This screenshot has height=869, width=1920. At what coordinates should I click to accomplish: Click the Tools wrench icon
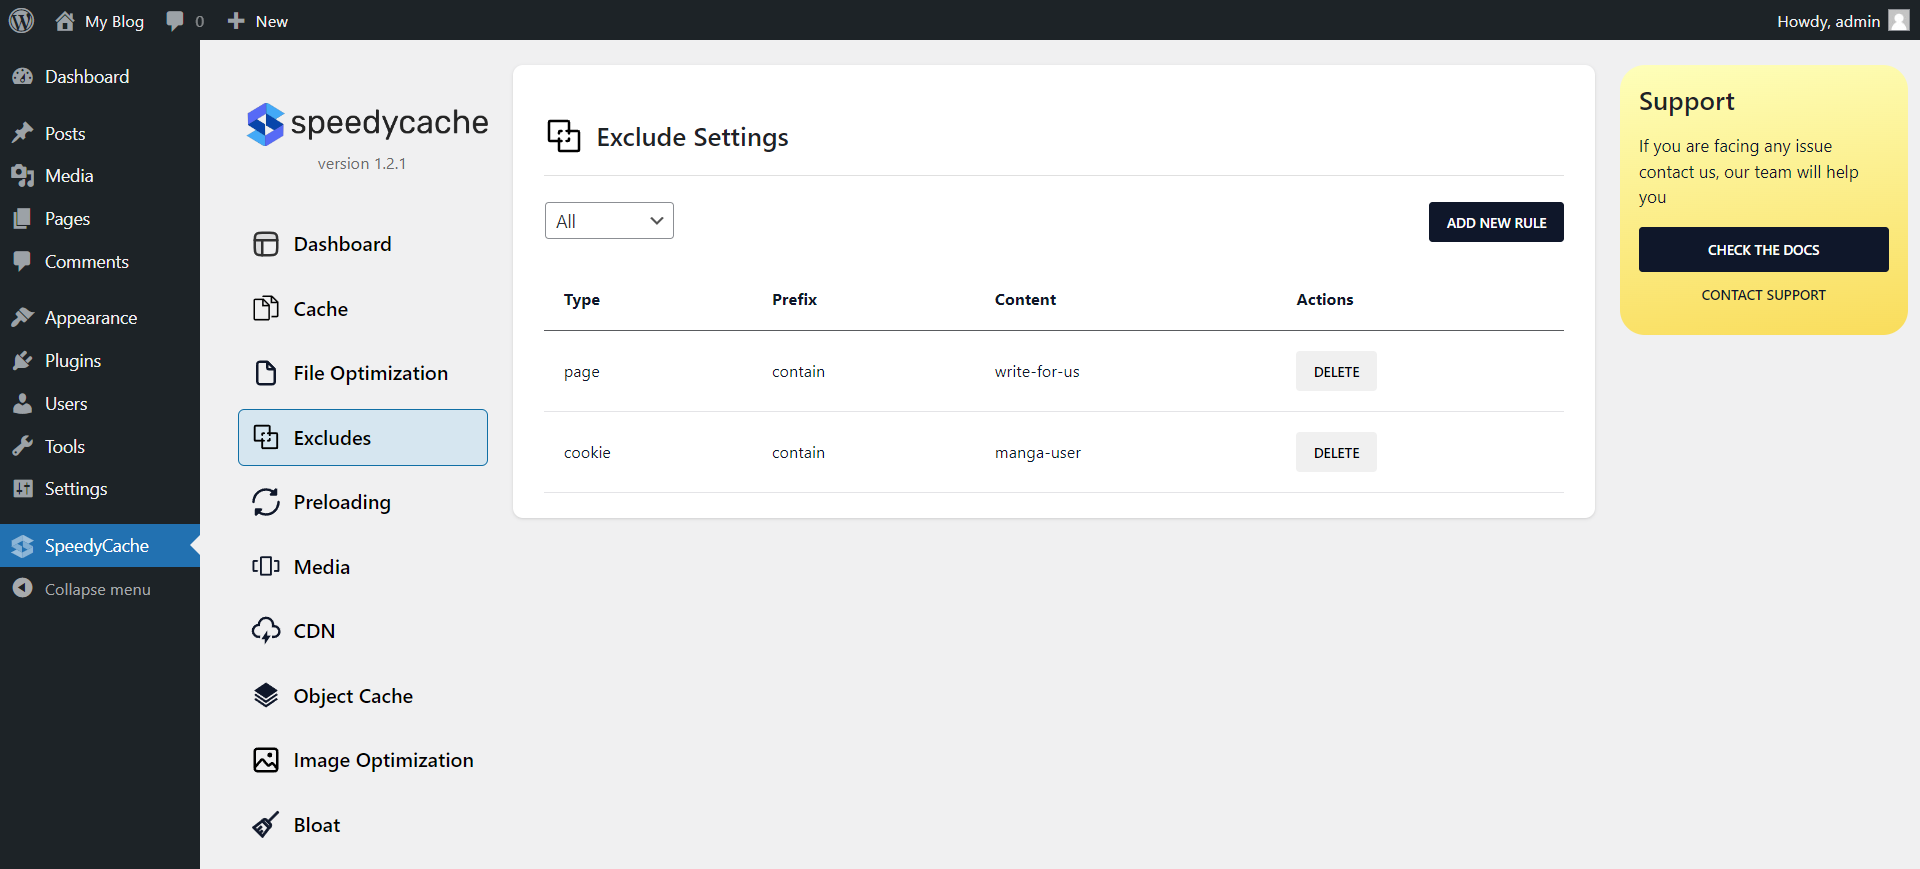coord(22,447)
